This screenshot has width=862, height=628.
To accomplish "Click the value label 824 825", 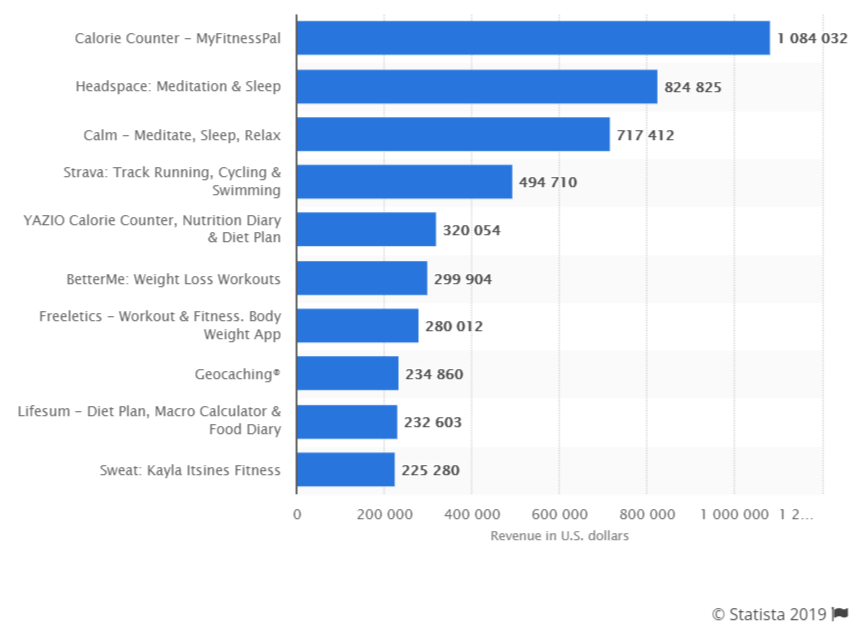I will 693,87.
